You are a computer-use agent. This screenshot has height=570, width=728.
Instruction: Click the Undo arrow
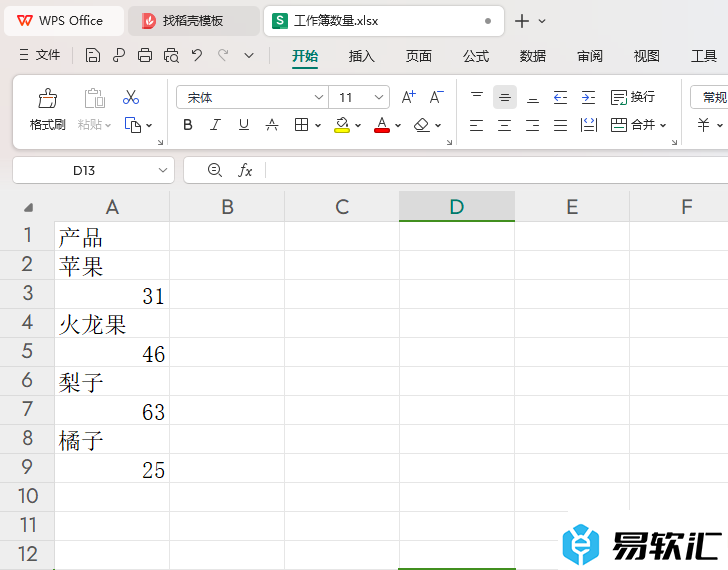(197, 56)
